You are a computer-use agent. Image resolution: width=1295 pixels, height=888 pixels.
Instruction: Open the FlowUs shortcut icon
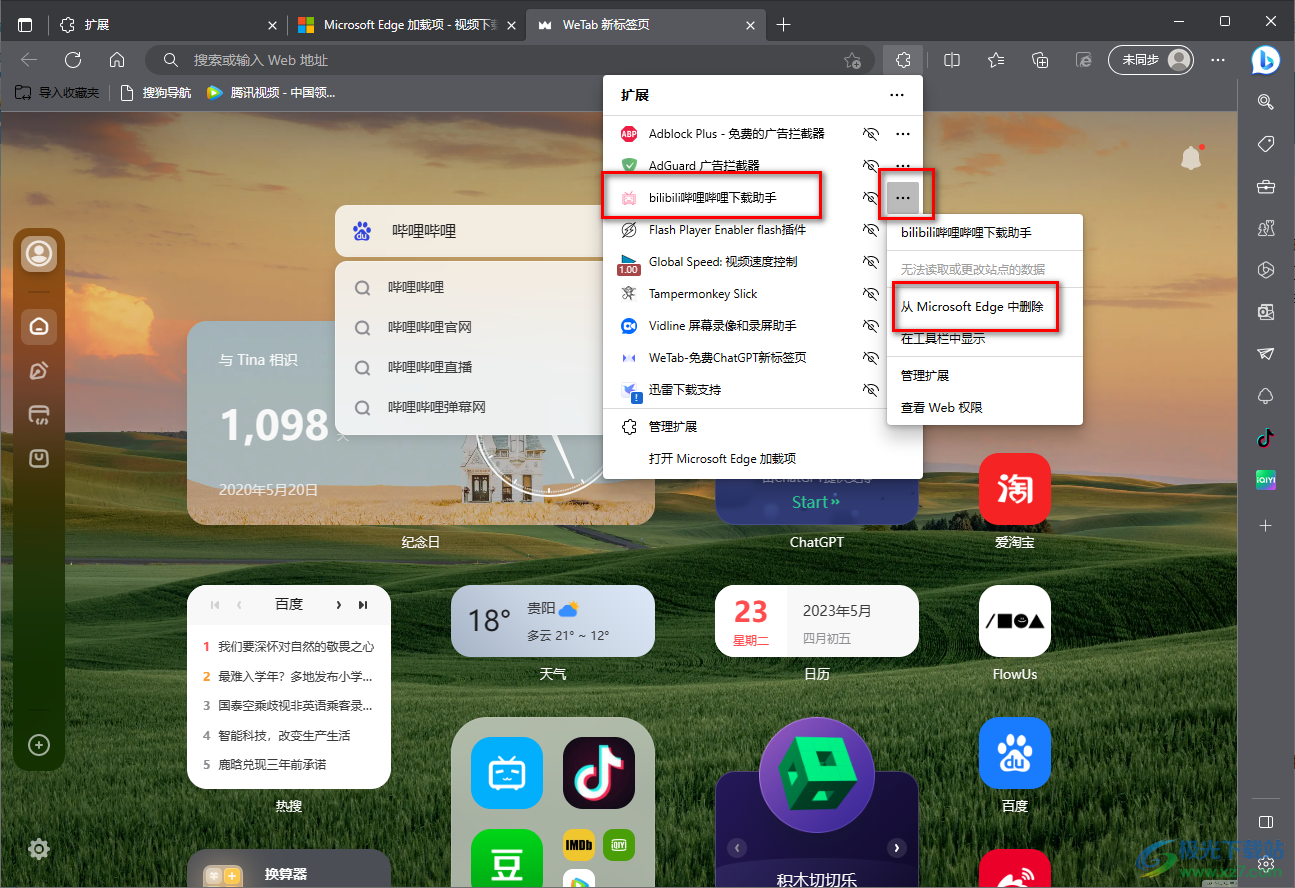tap(1015, 621)
